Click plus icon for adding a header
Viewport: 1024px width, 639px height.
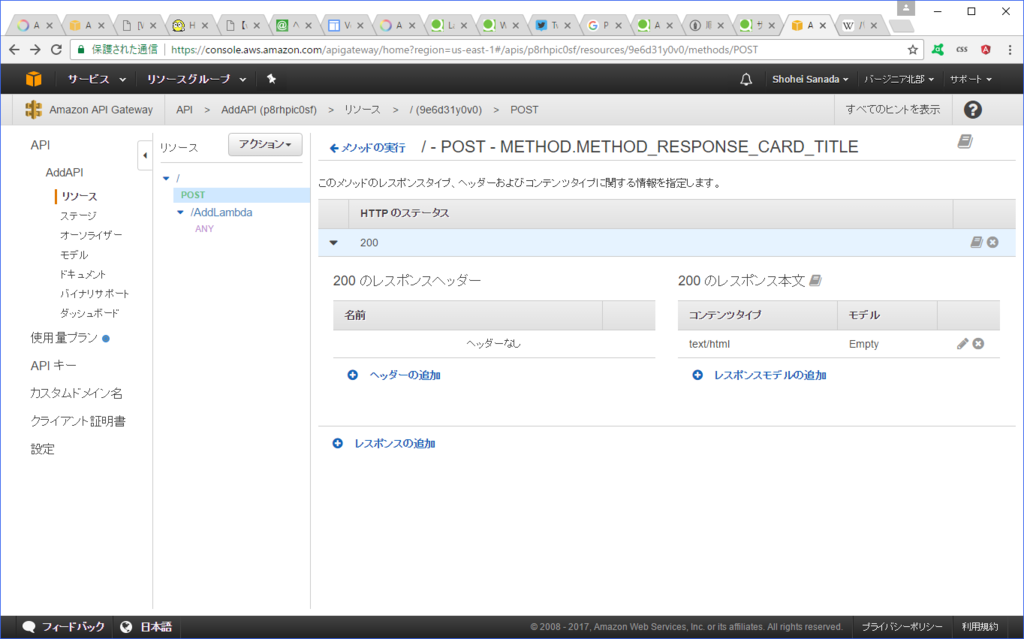tap(353, 375)
